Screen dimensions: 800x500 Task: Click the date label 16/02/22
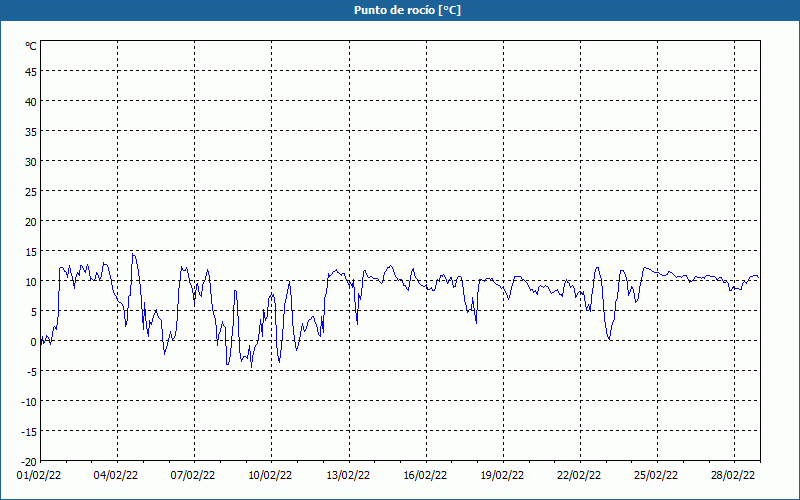pos(425,476)
